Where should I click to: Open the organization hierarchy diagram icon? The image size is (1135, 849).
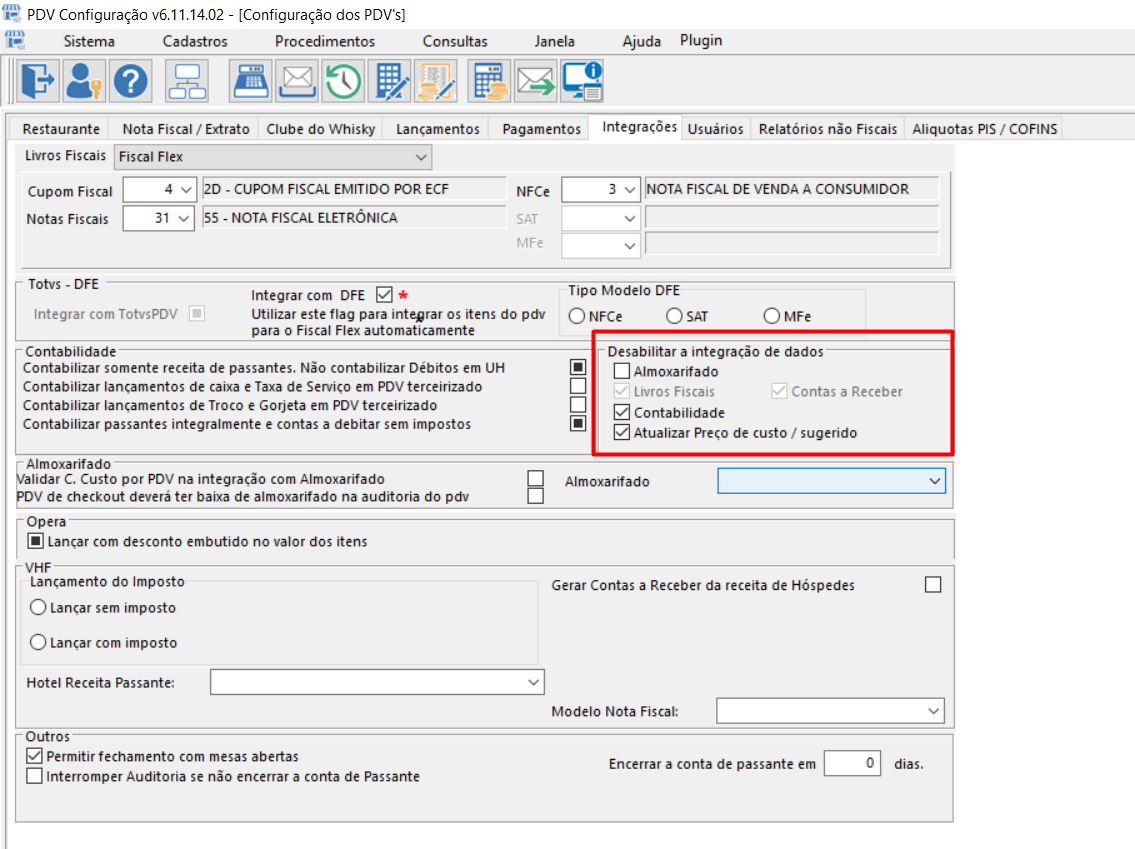187,80
